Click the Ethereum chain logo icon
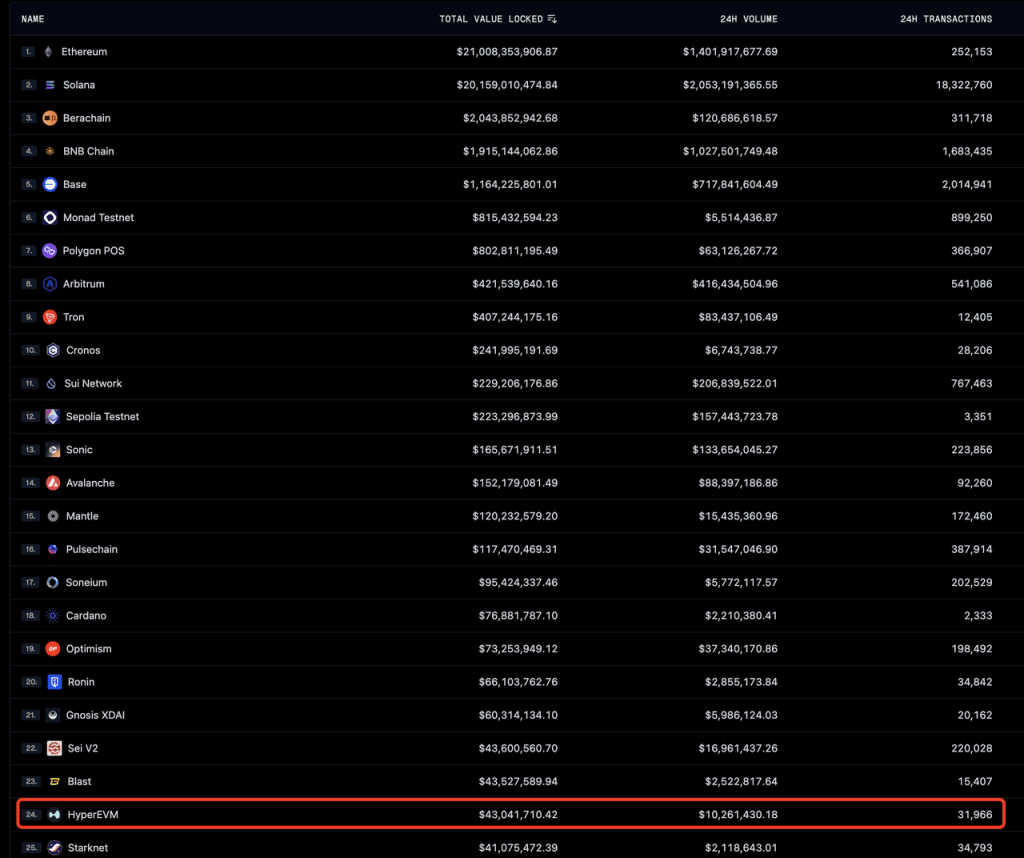 click(x=48, y=52)
